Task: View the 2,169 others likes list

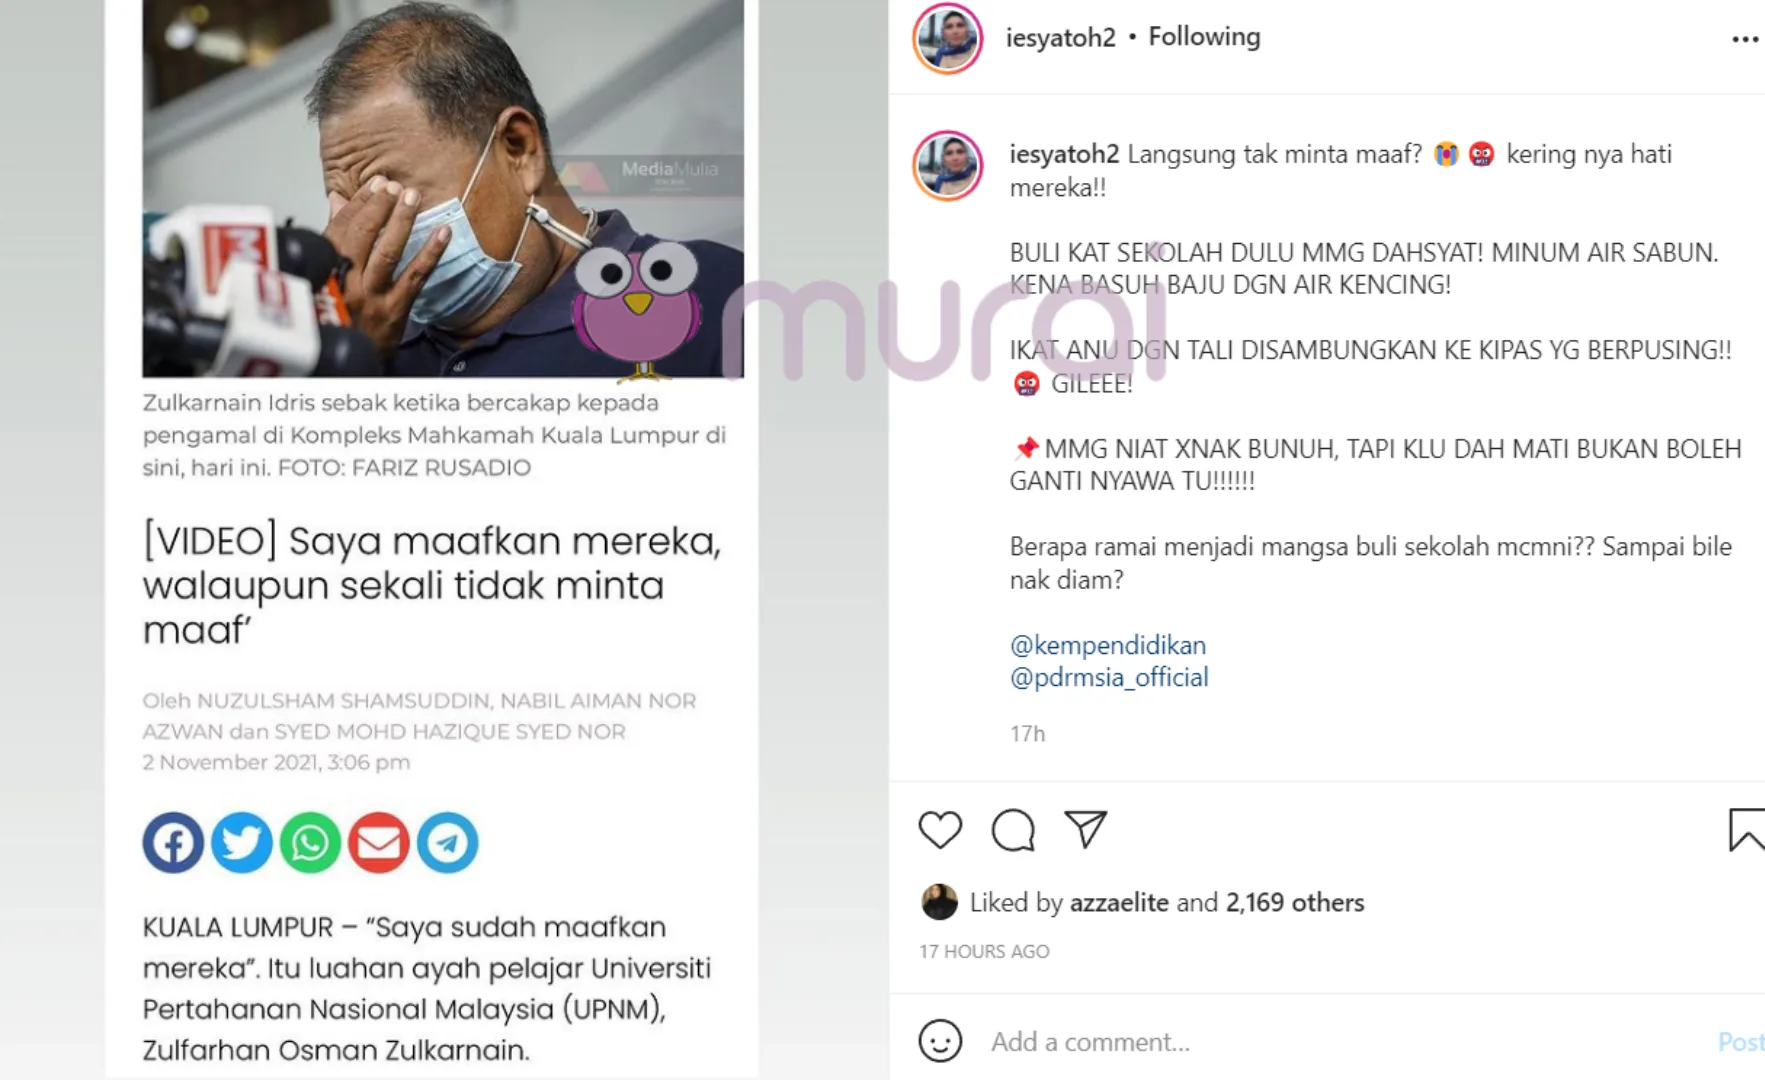Action: click(1295, 902)
